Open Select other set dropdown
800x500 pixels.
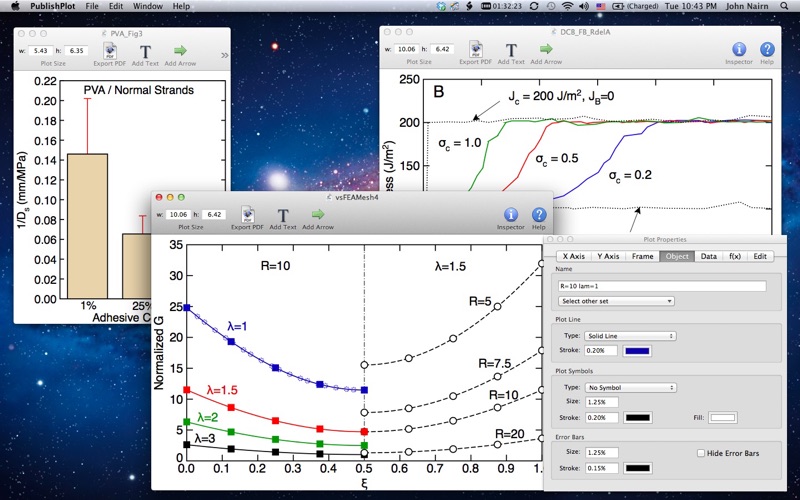[x=616, y=301]
